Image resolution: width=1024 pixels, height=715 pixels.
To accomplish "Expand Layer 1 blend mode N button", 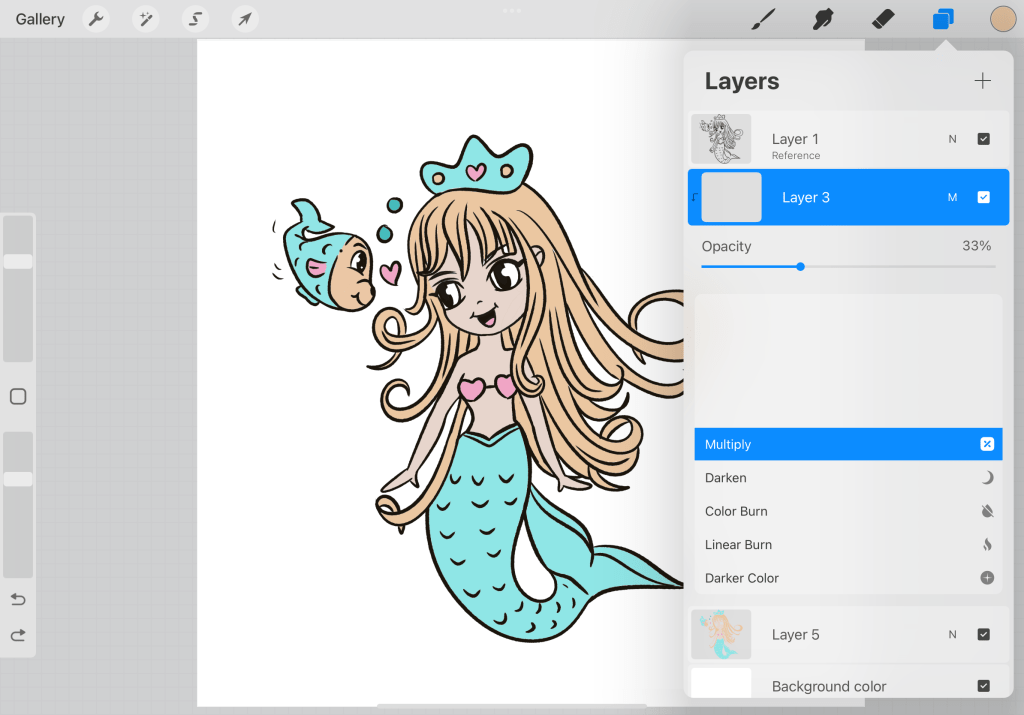I will point(952,139).
